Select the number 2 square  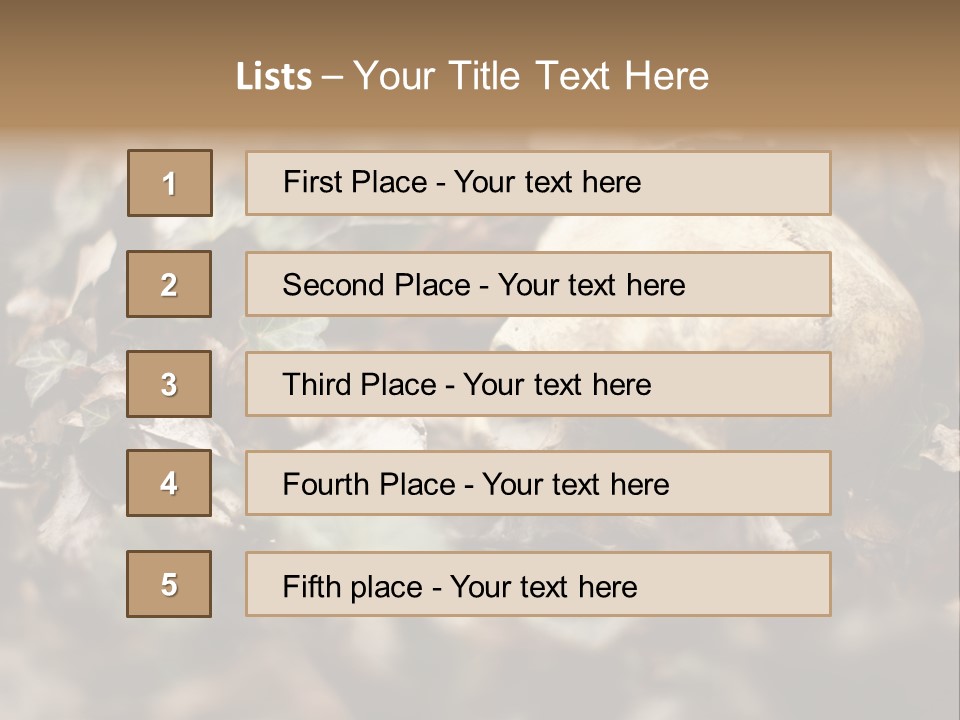coord(169,284)
